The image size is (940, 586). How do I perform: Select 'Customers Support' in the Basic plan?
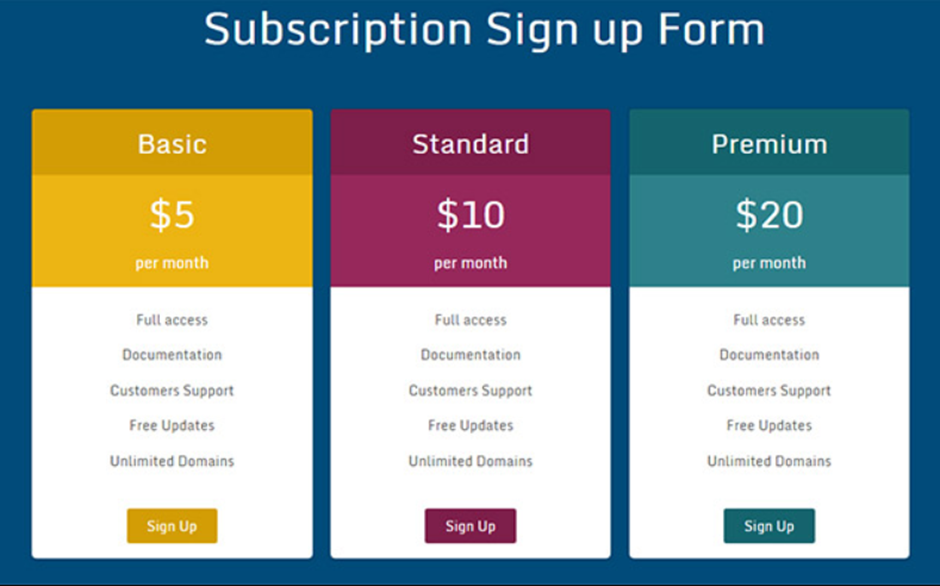171,390
